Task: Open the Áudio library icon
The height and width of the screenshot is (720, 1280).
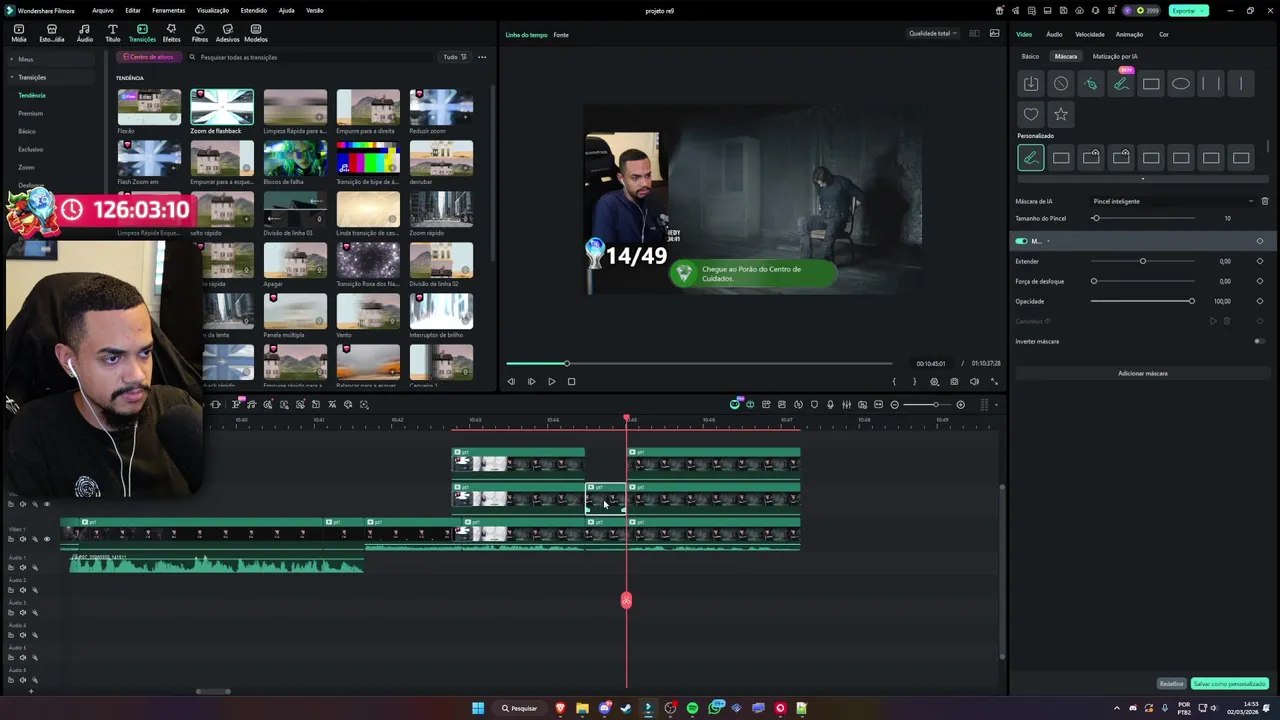Action: coord(85,33)
